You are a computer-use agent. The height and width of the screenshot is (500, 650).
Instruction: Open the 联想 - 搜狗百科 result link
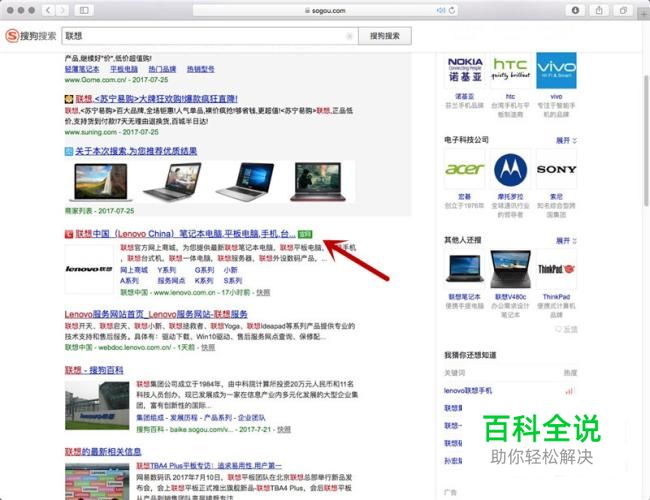pos(94,370)
